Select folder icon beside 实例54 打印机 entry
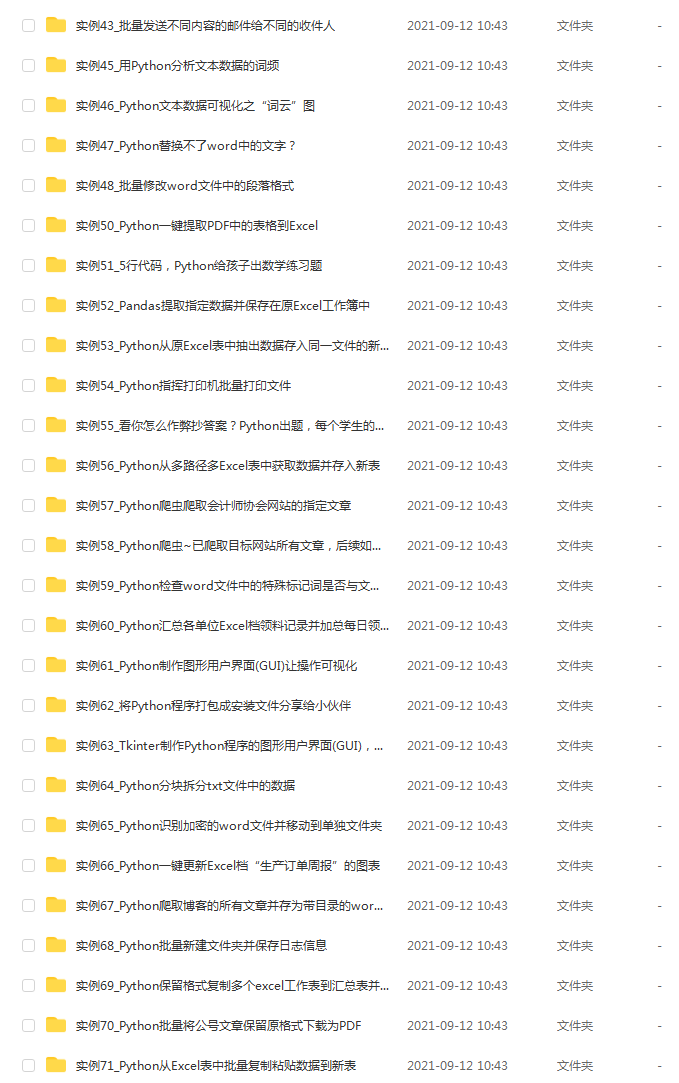 click(56, 385)
